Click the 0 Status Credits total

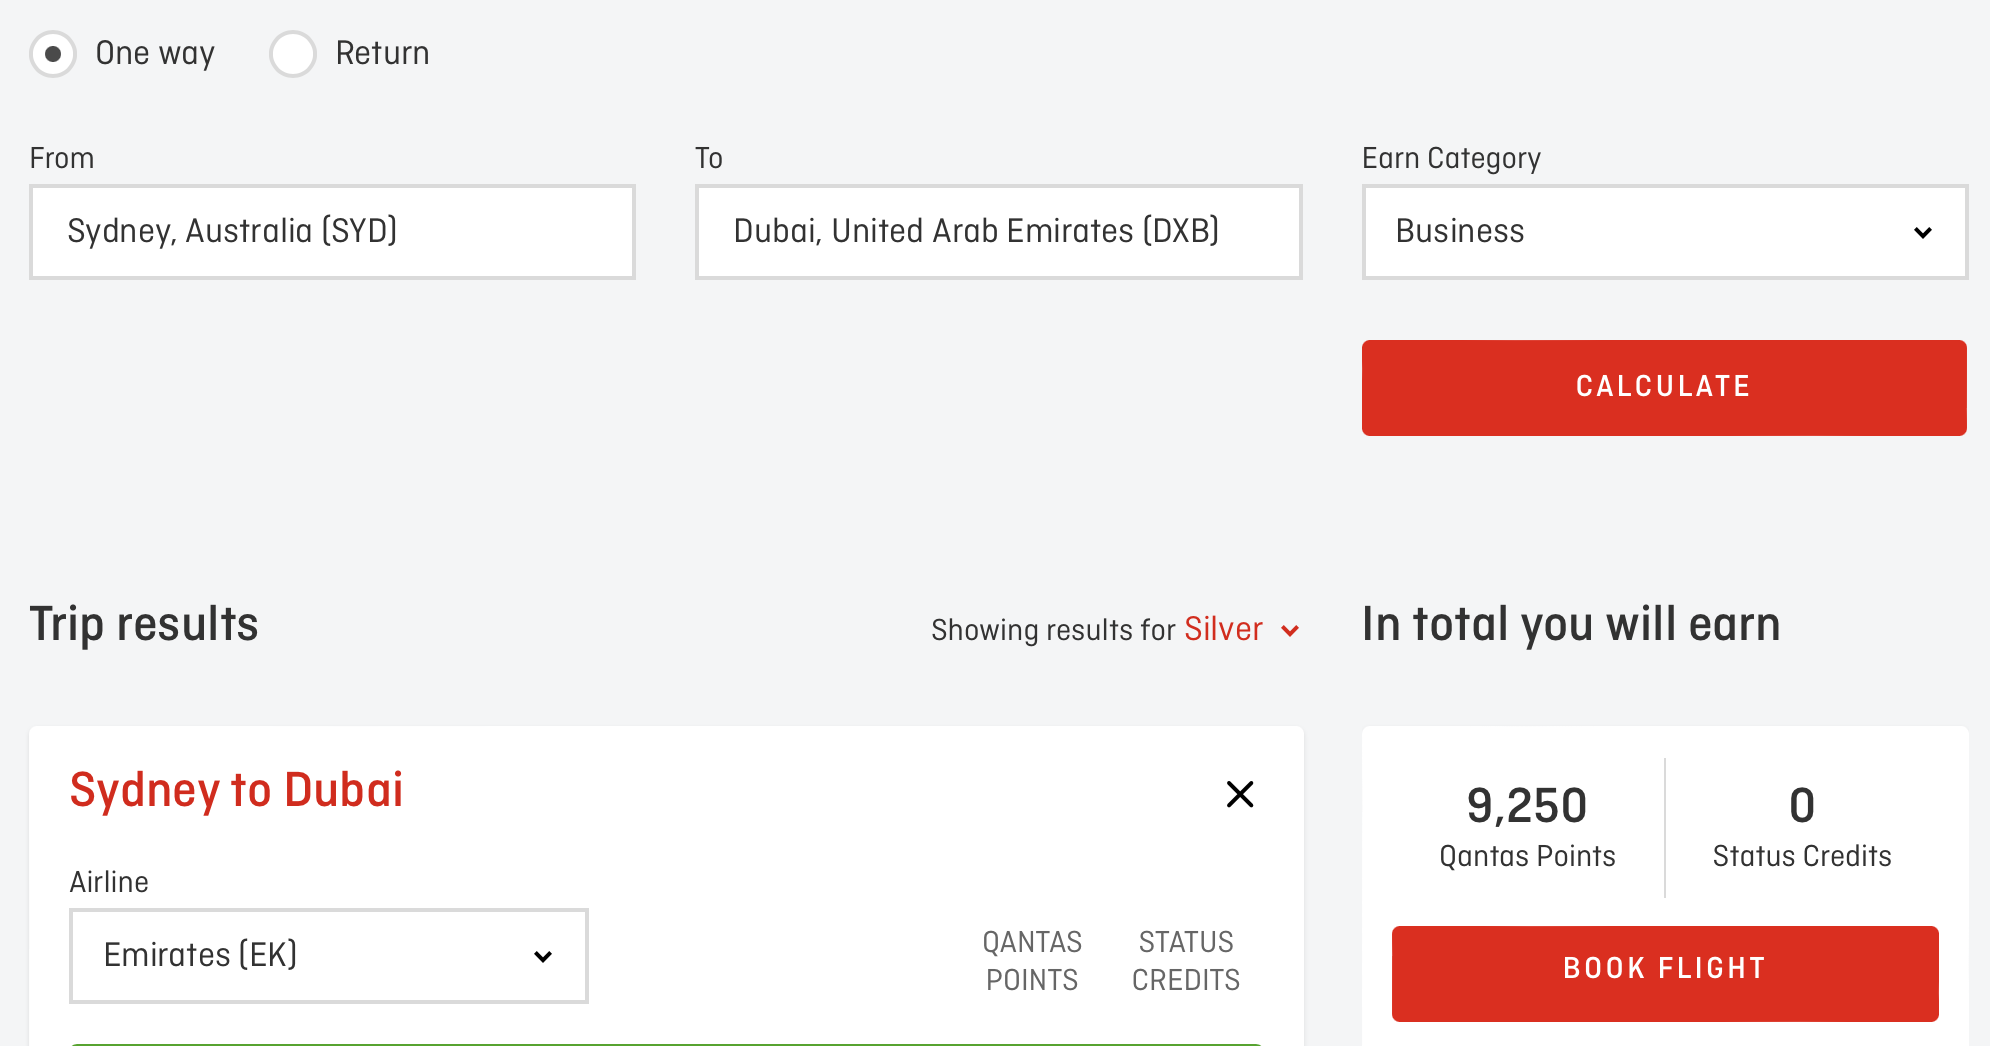[x=1802, y=827]
